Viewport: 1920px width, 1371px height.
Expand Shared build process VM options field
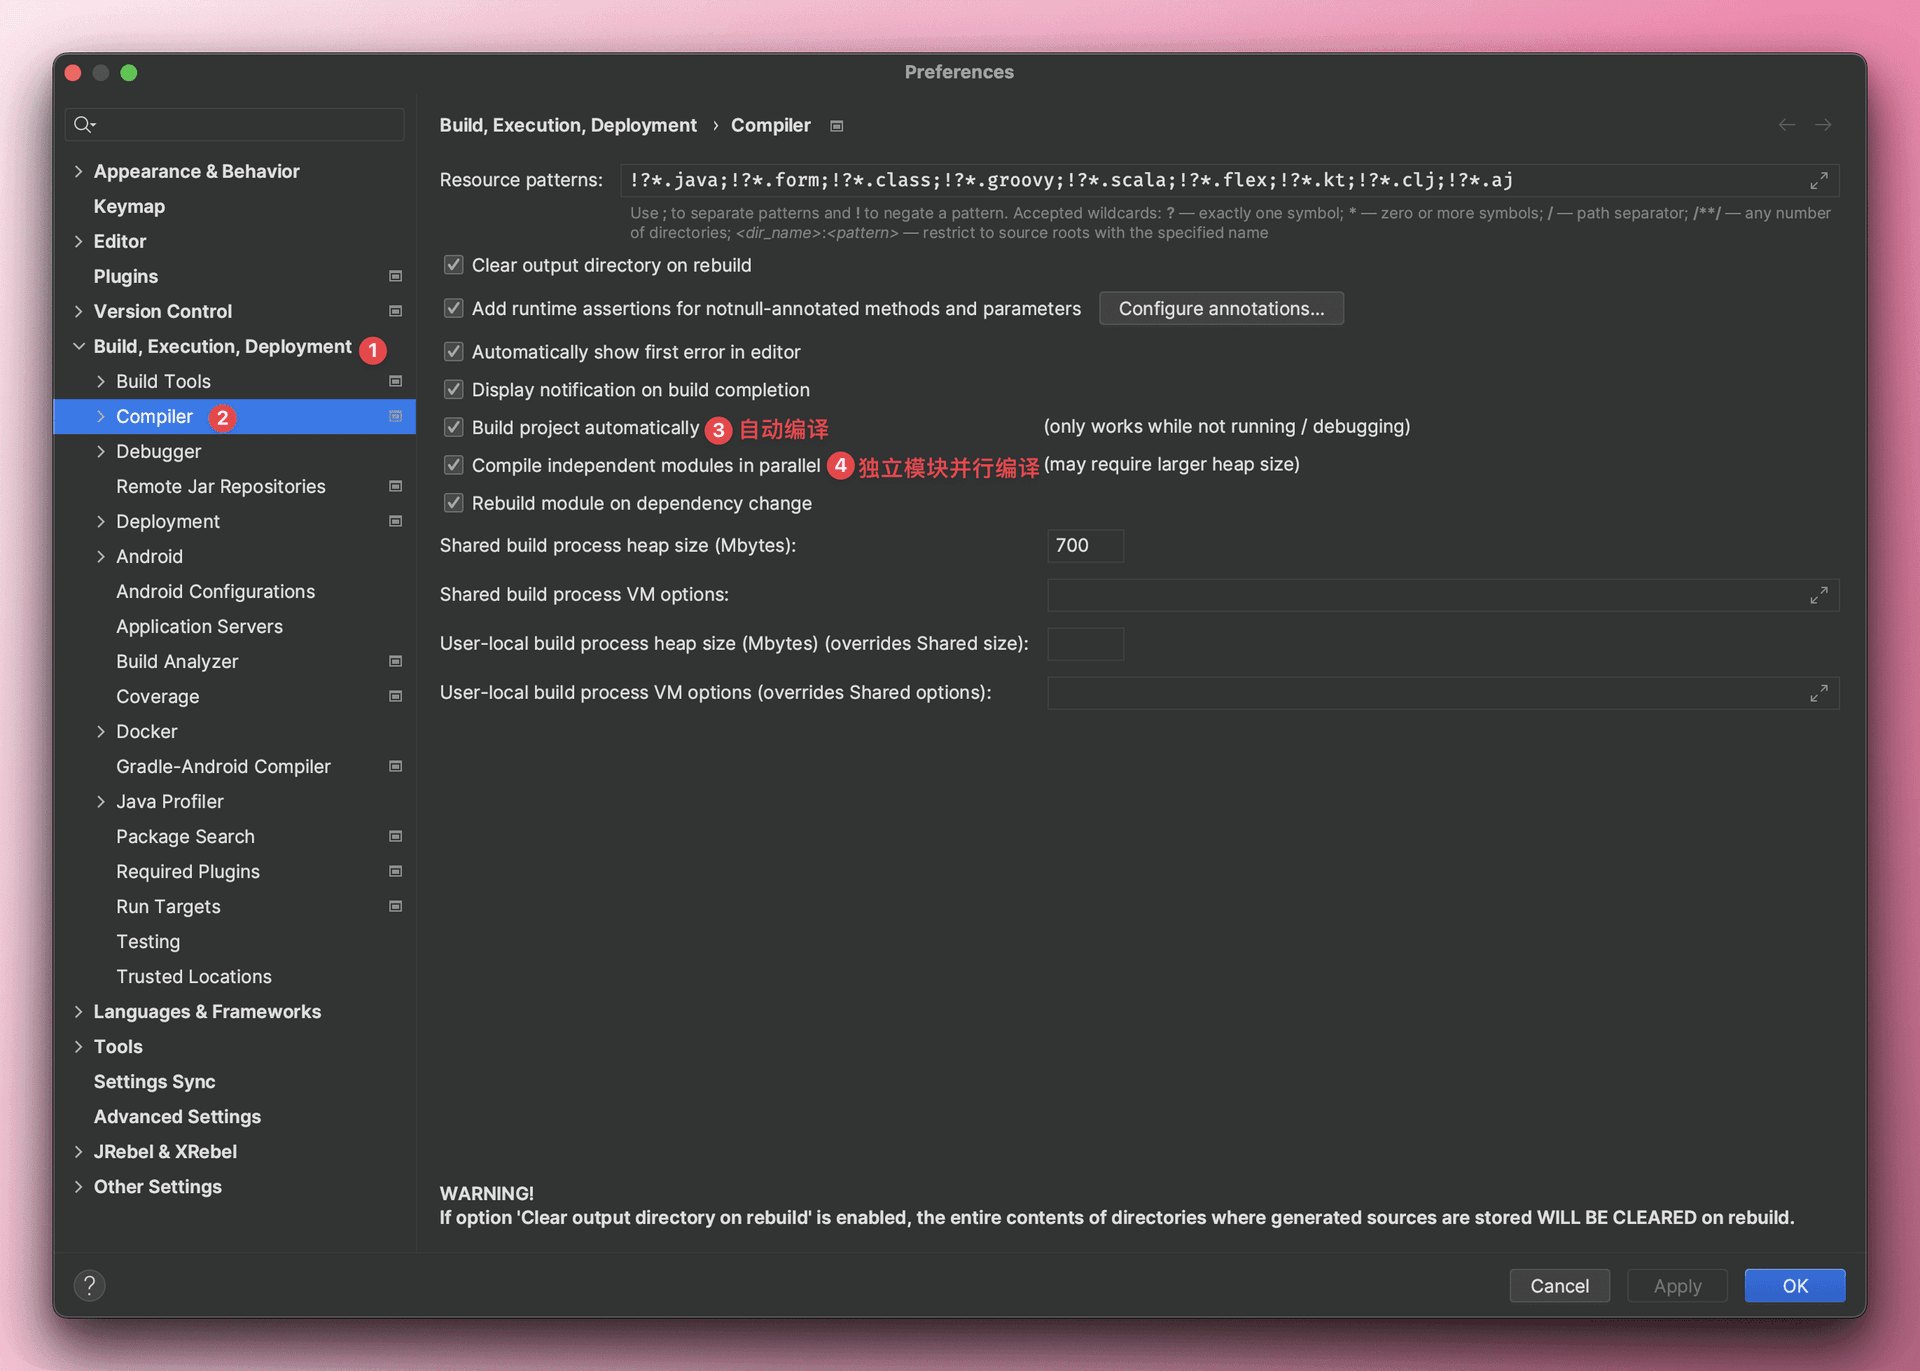tap(1818, 595)
